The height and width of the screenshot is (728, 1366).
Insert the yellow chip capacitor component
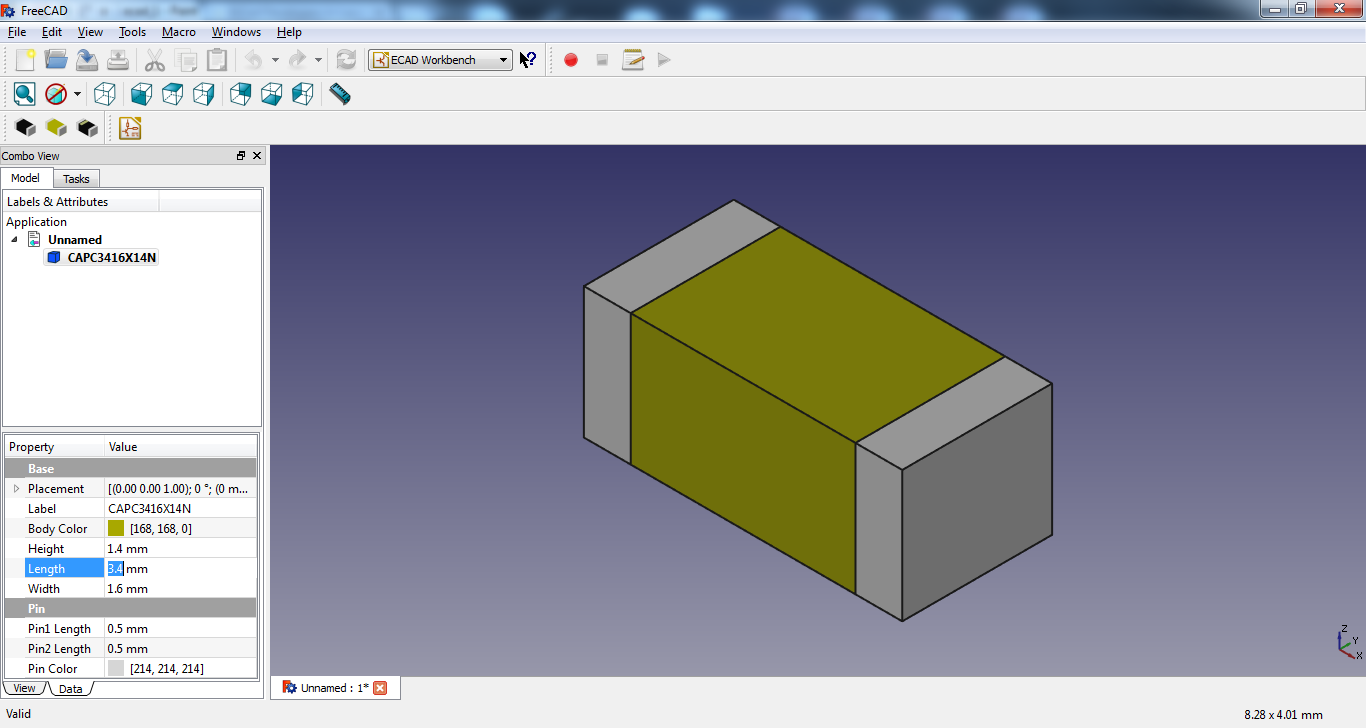[x=56, y=128]
